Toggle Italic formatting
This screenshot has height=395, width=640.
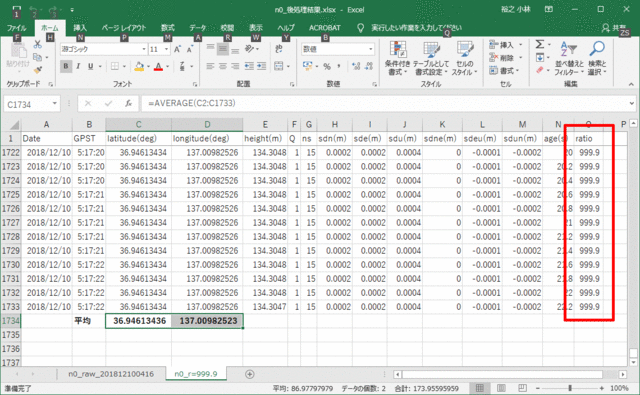(78, 66)
